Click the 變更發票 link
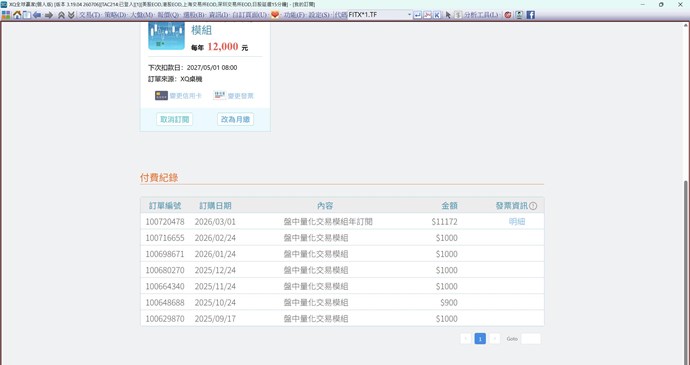Screen dimensions: 690x365 pyautogui.click(x=240, y=96)
